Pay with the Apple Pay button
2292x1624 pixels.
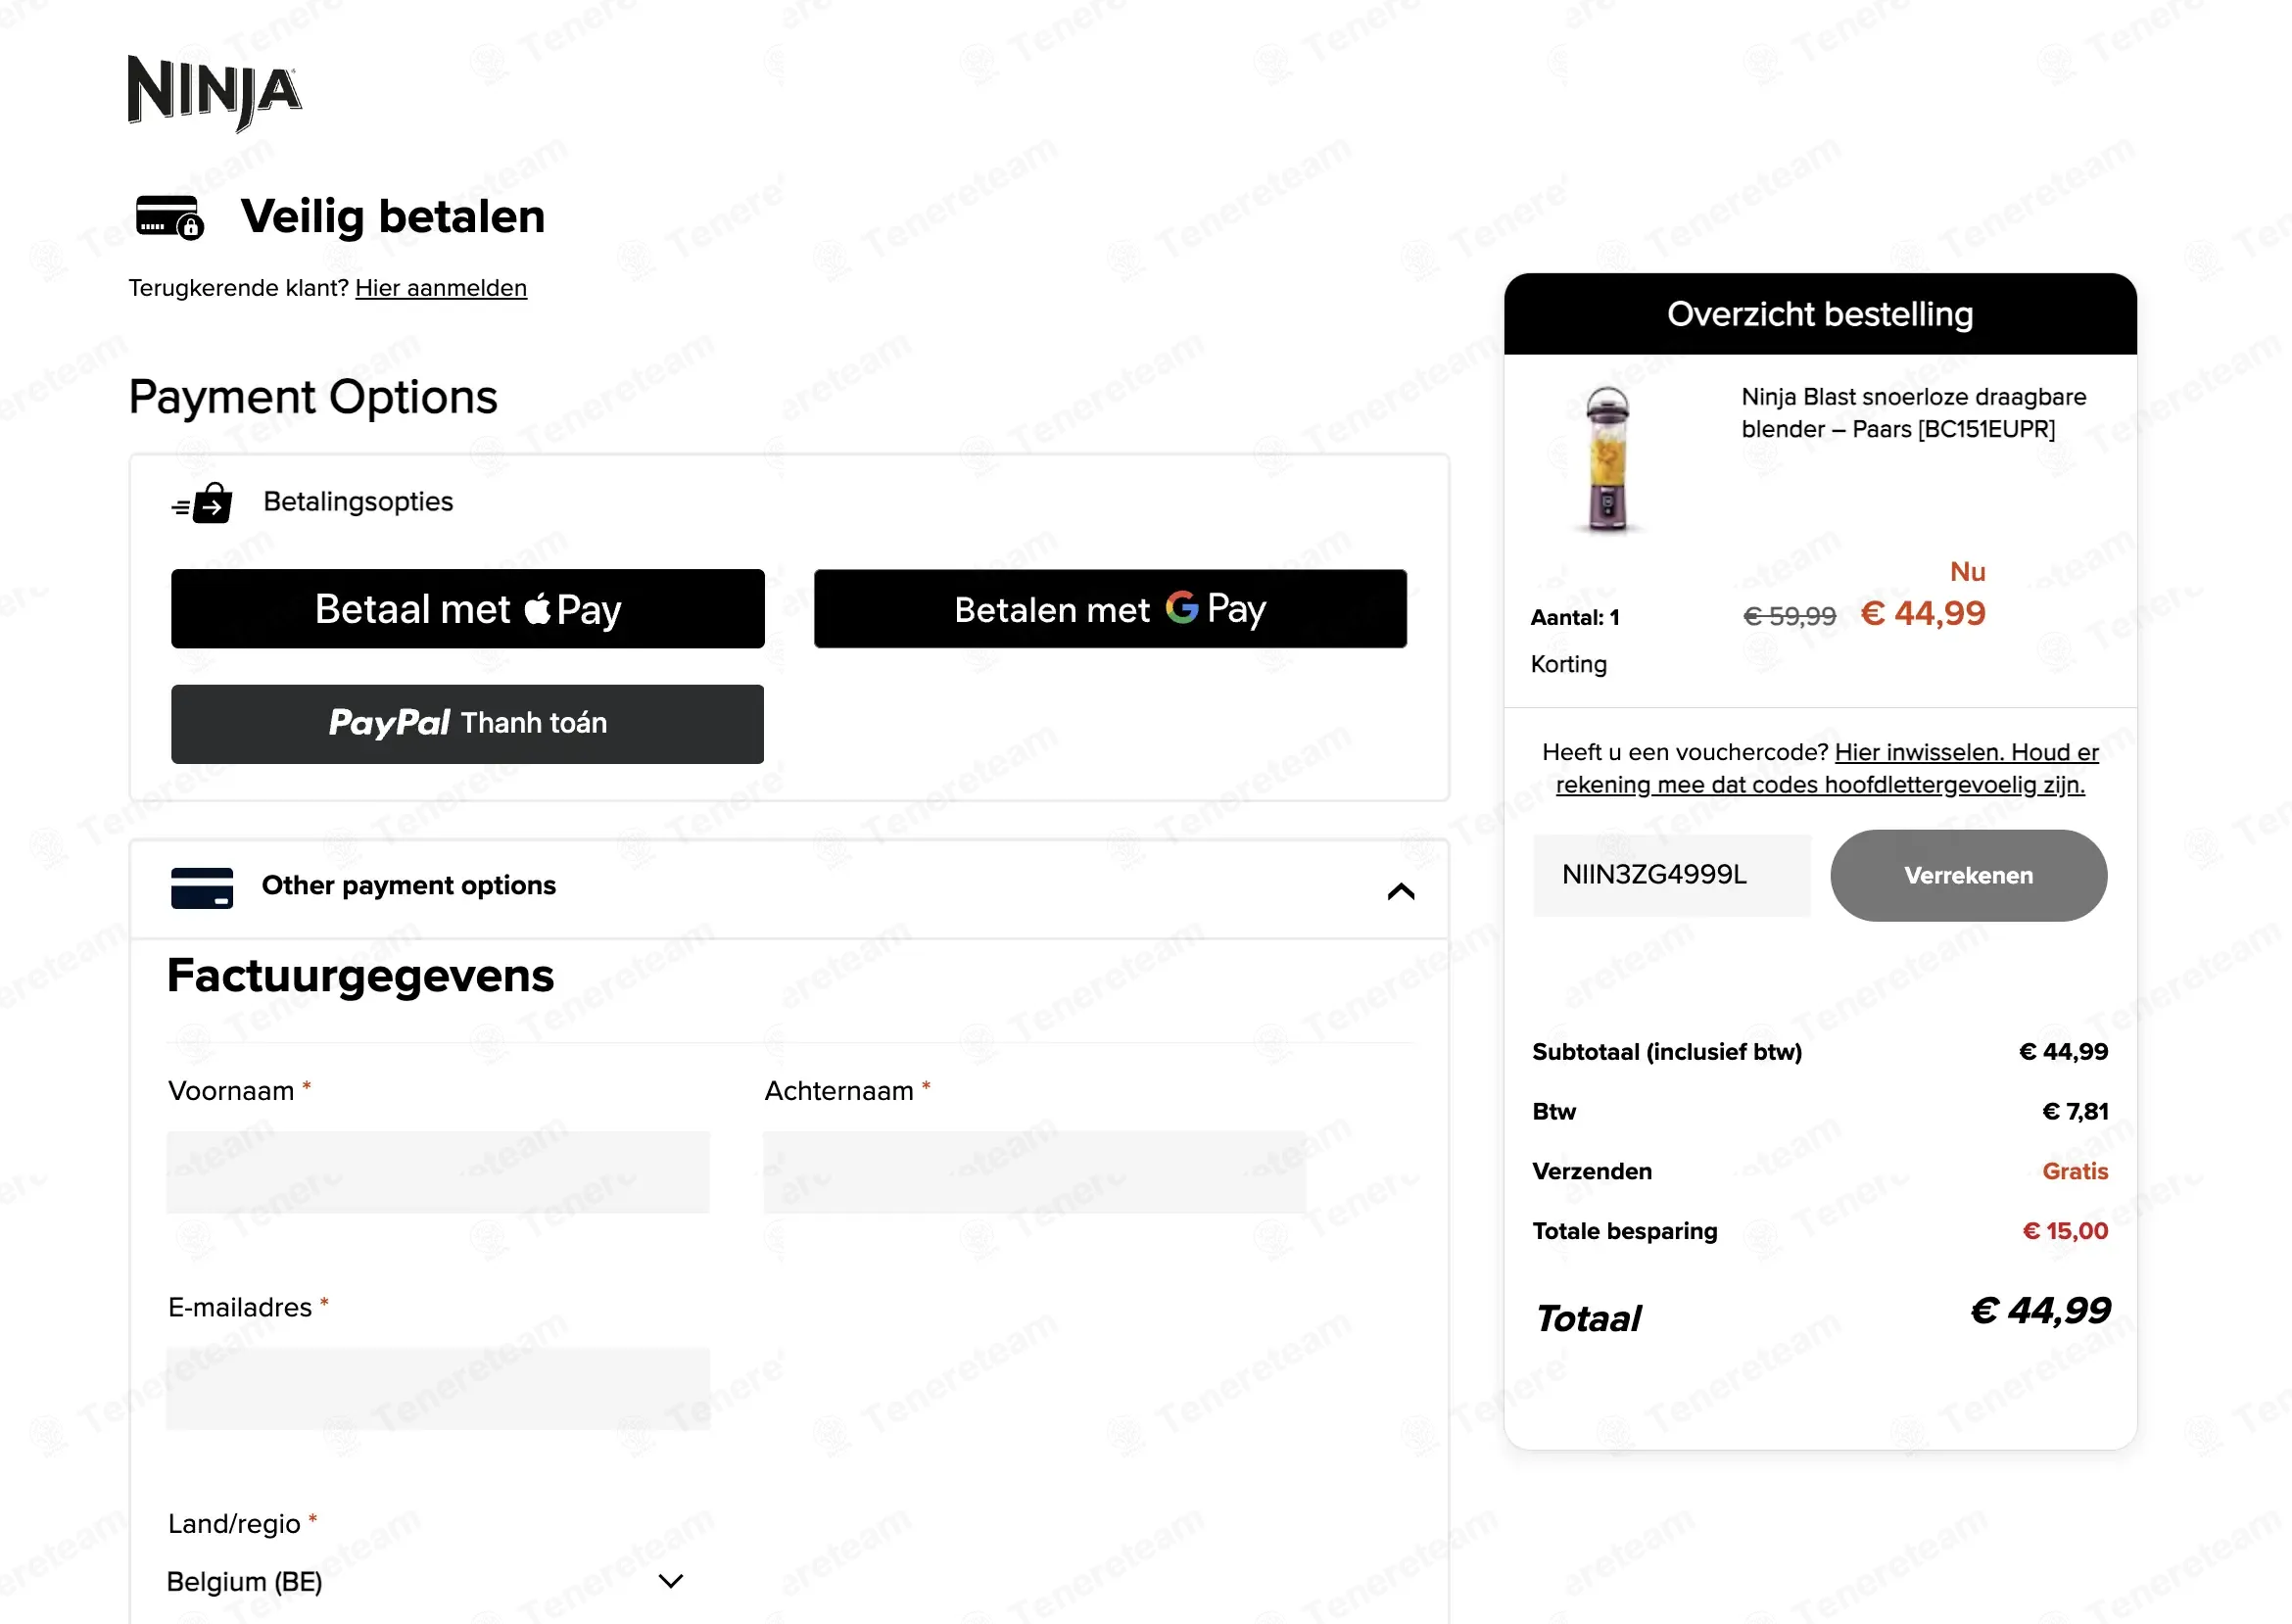(467, 609)
